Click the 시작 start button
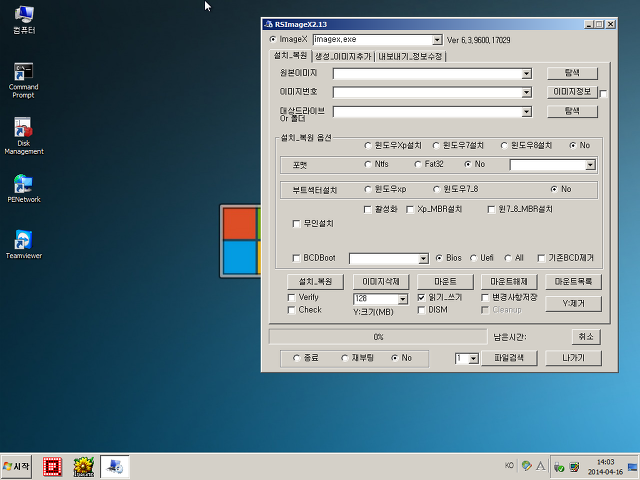The image size is (640, 480). pyautogui.click(x=16, y=467)
